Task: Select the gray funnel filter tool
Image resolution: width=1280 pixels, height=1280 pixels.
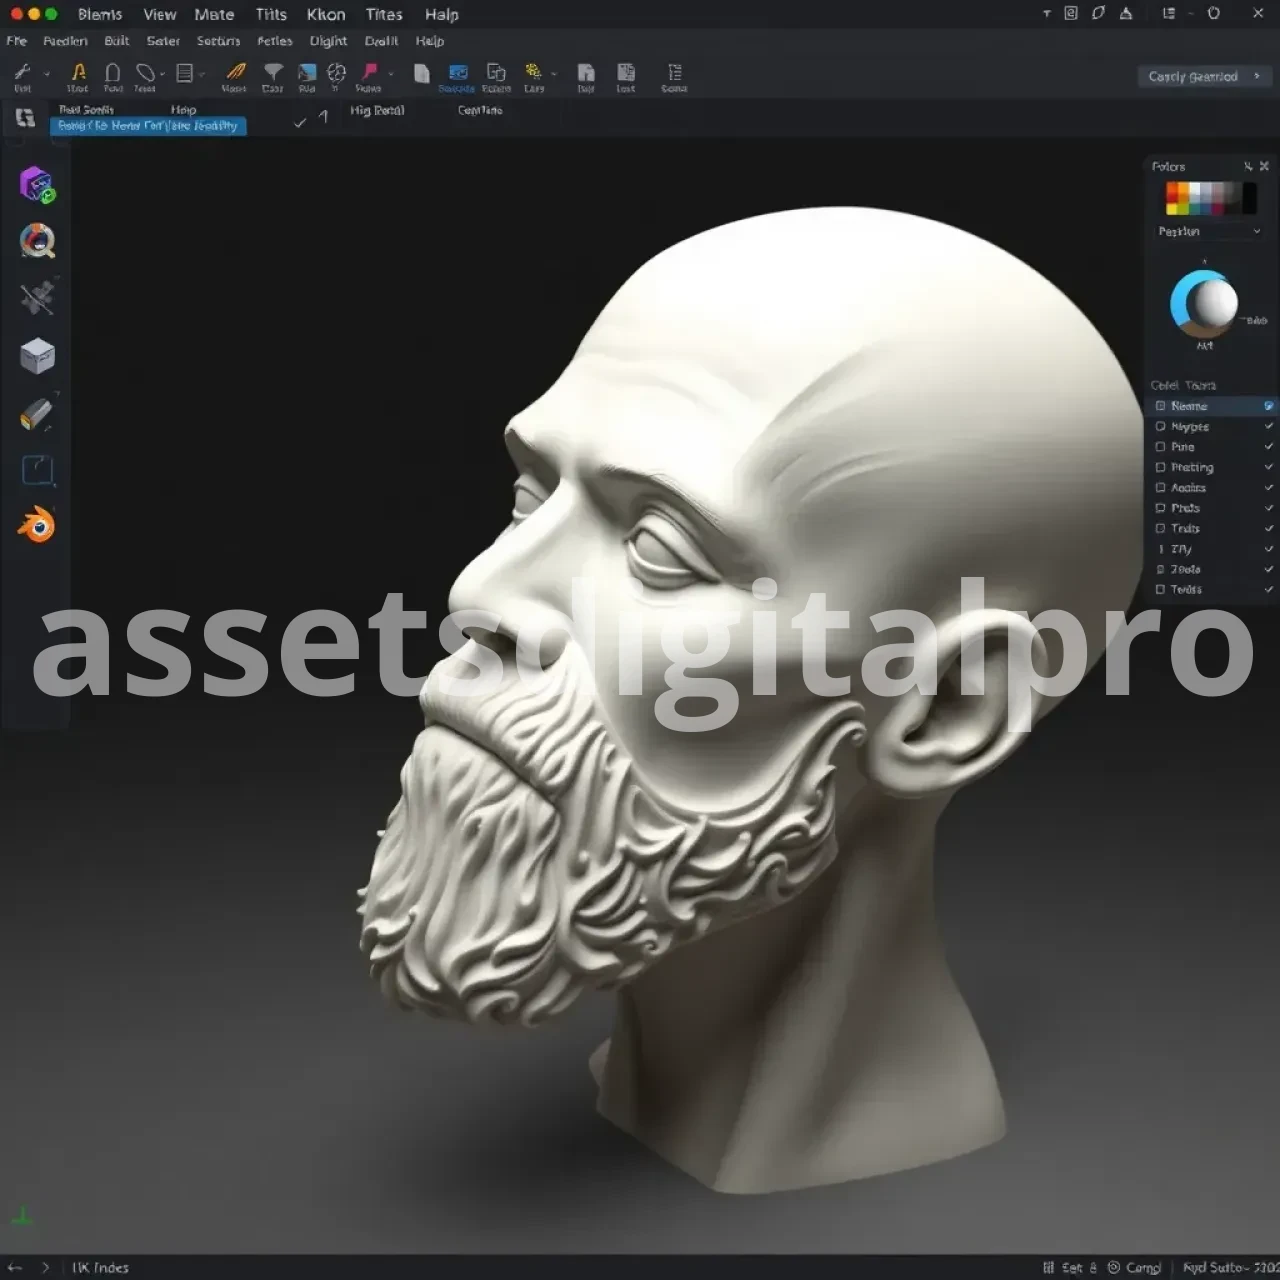Action: 273,72
